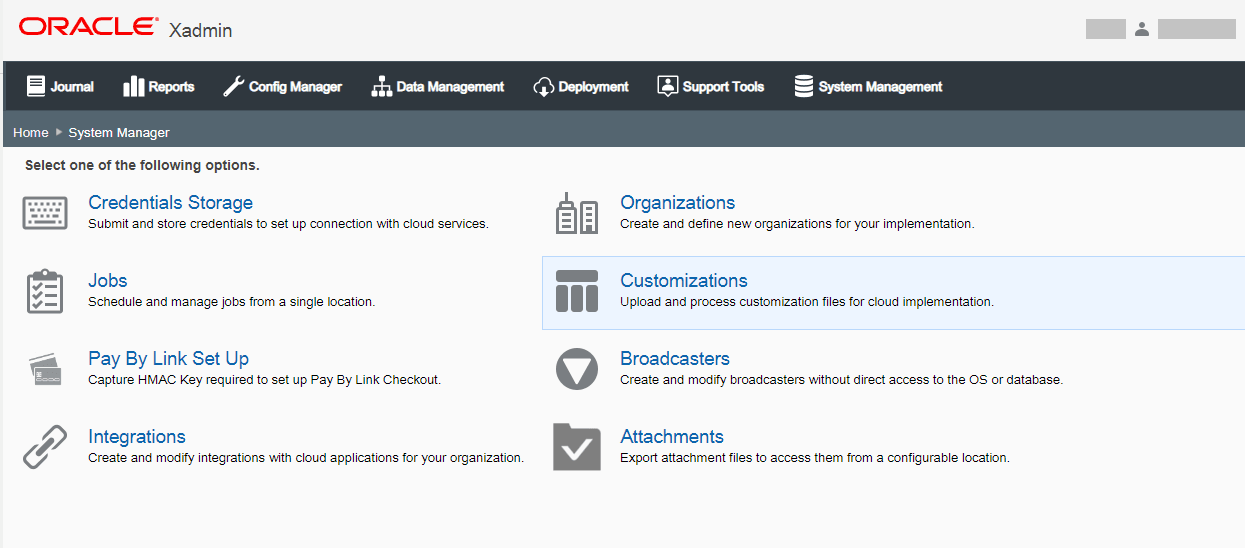This screenshot has width=1245, height=548.
Task: Click the Oracle logo
Action: click(x=88, y=27)
